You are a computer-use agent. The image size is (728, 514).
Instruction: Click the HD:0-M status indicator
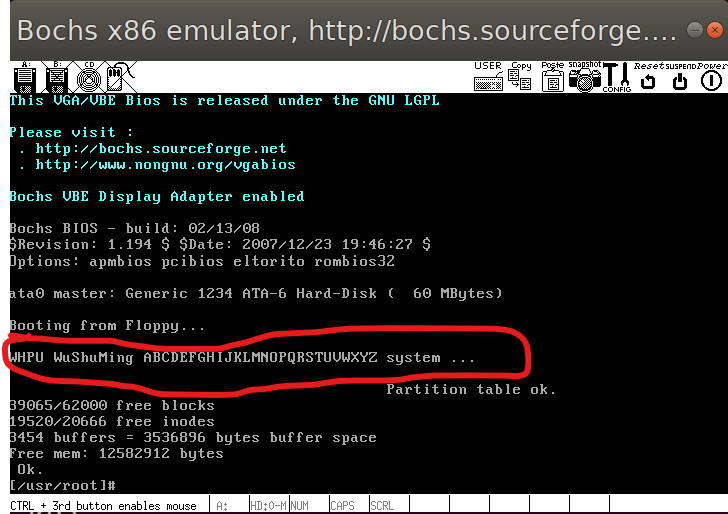tap(269, 505)
